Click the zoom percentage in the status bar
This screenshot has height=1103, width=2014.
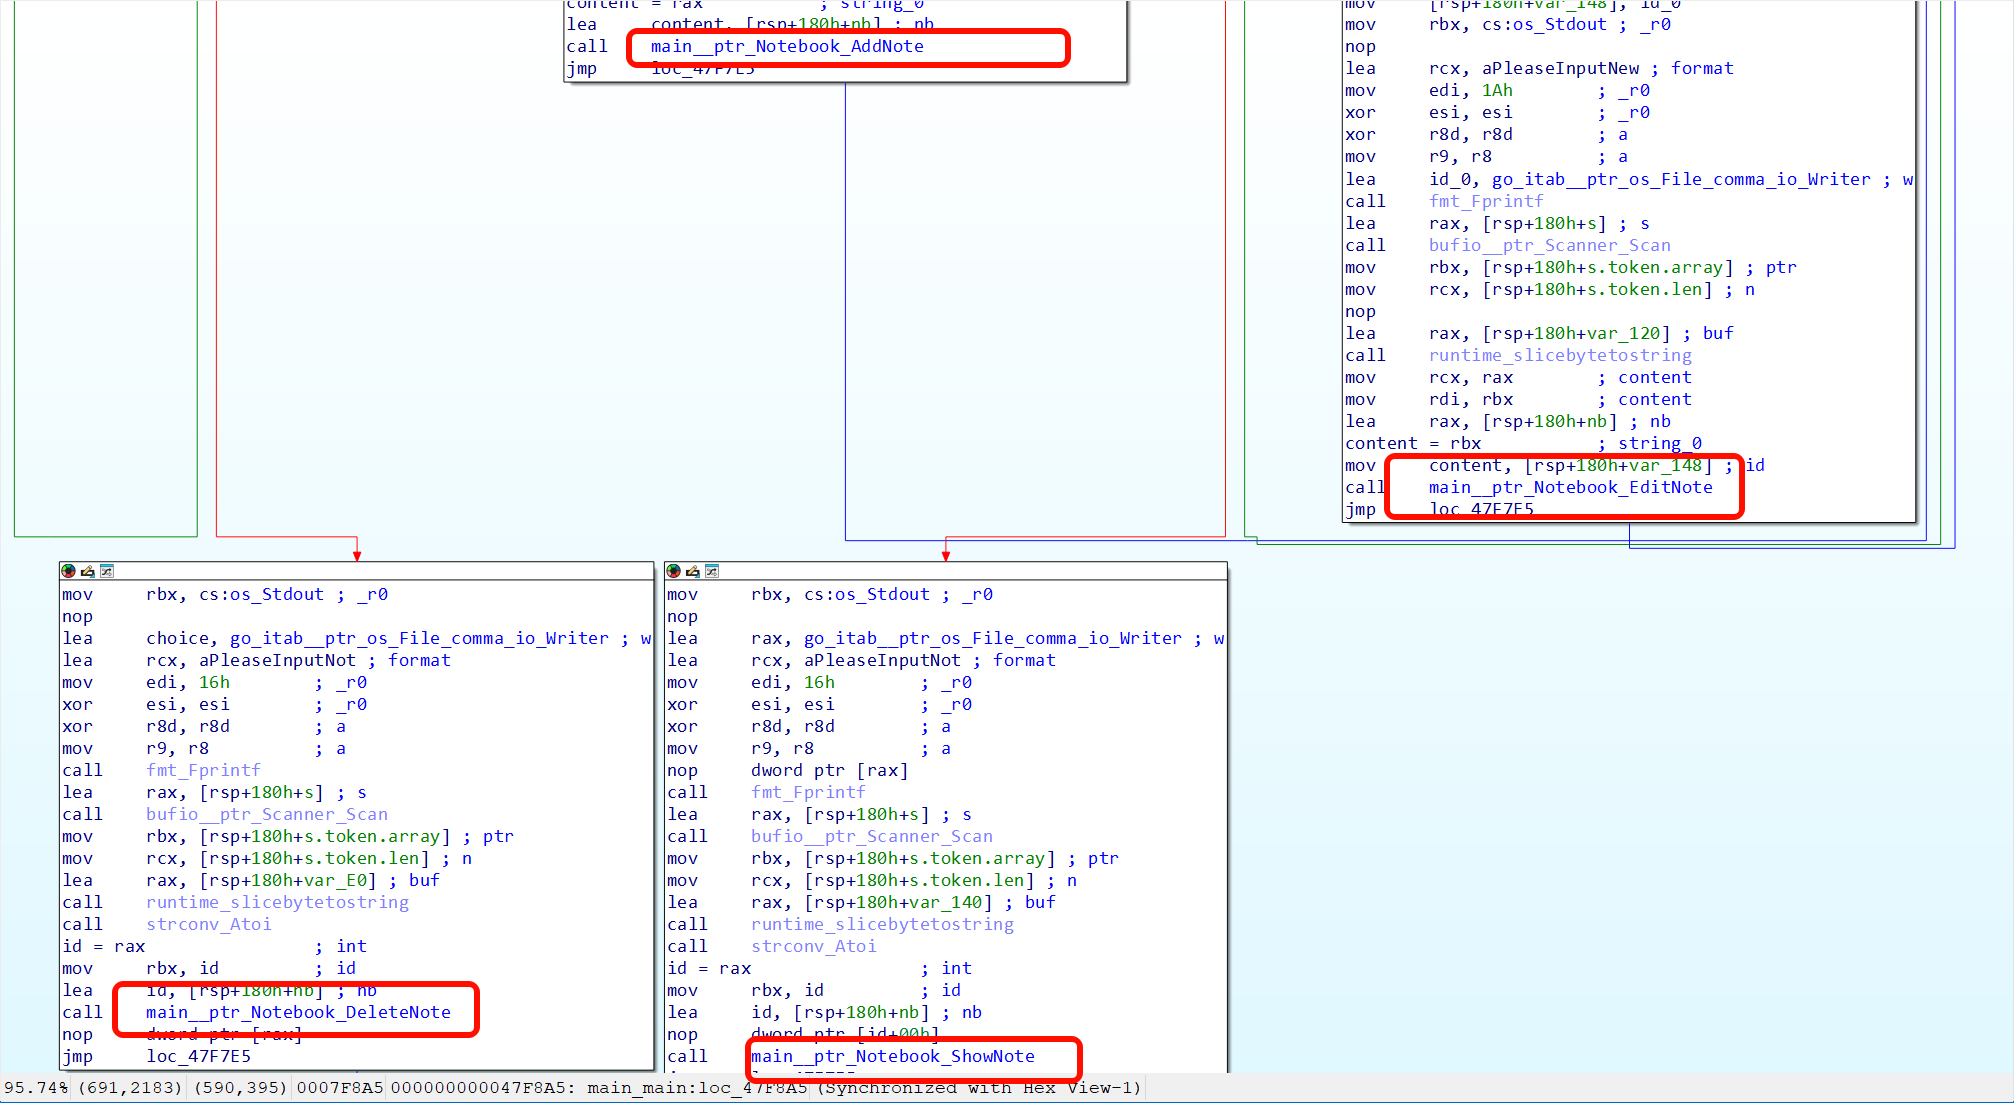coord(36,1087)
